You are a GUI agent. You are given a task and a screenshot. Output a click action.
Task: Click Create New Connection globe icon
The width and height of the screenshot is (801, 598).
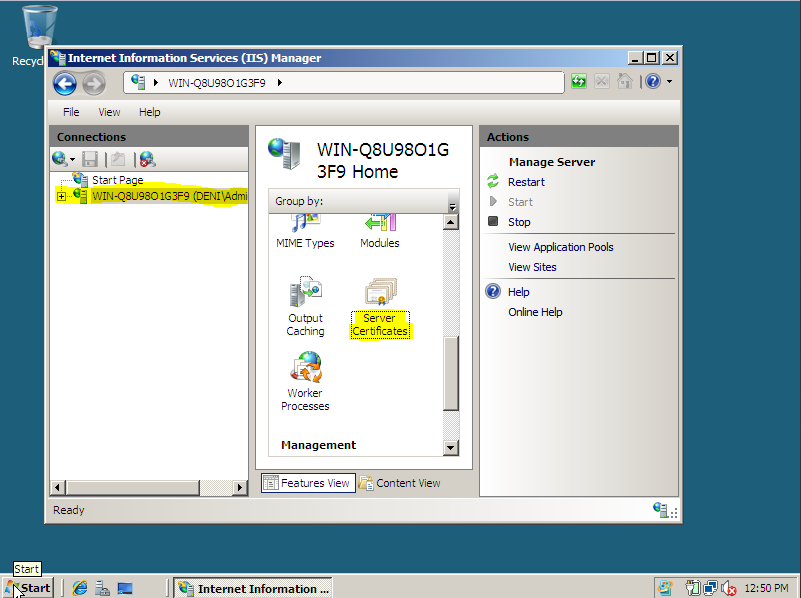[x=59, y=159]
